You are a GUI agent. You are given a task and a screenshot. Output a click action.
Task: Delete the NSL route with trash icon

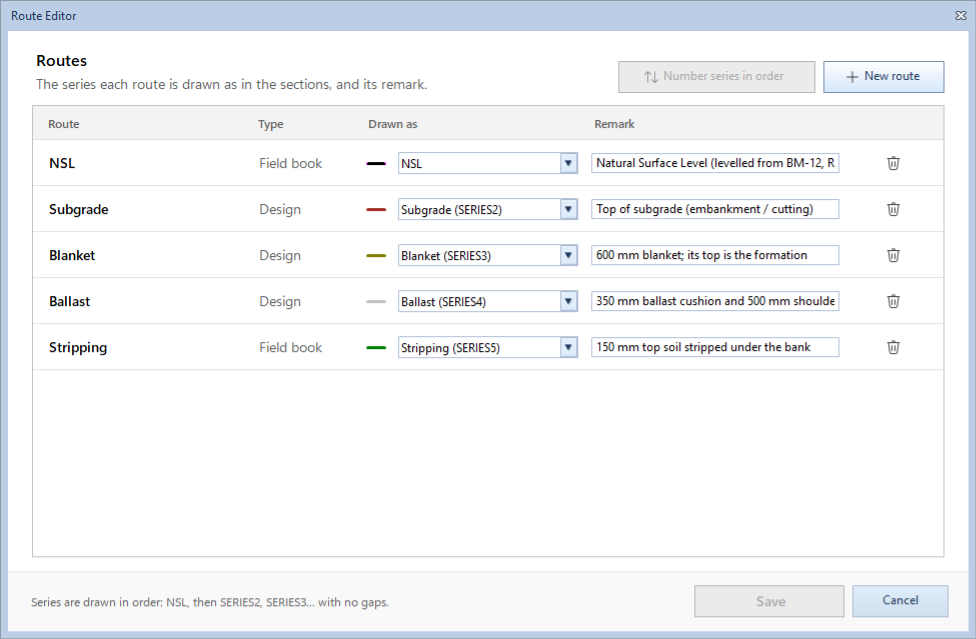click(893, 163)
